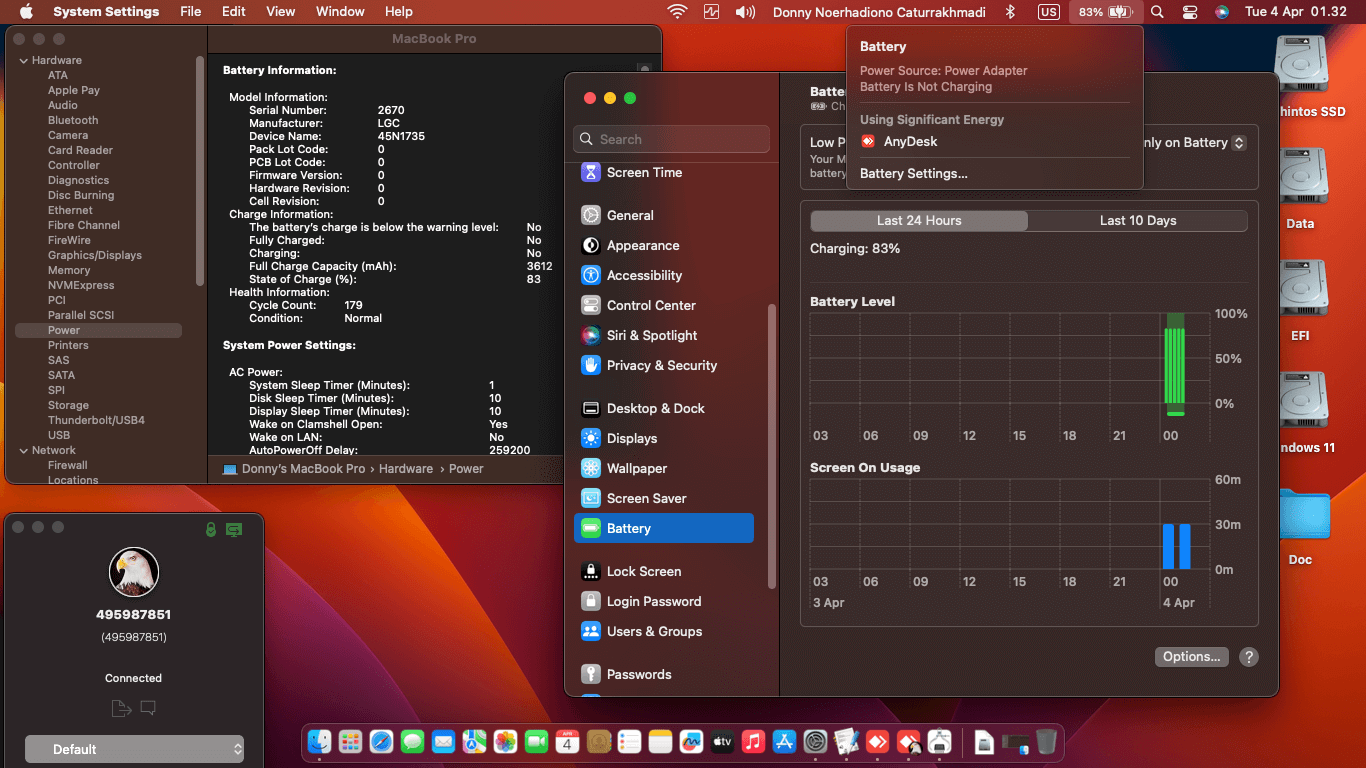Open the View menu
Image resolution: width=1366 pixels, height=768 pixels.
coord(281,12)
